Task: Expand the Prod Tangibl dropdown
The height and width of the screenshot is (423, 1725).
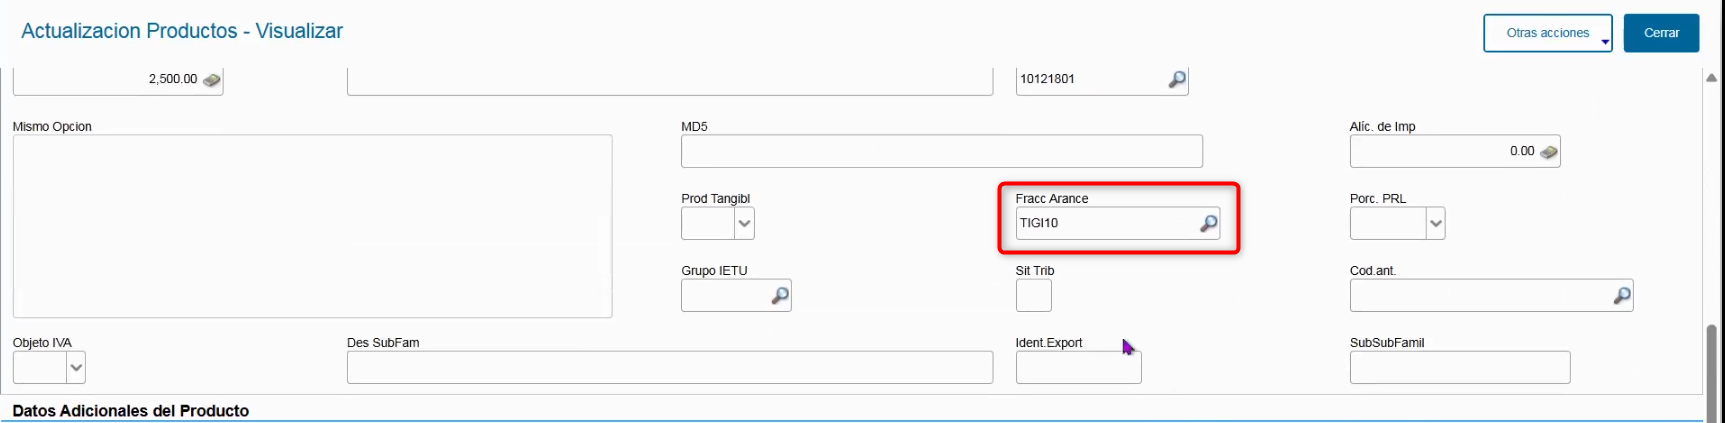Action: [x=744, y=223]
